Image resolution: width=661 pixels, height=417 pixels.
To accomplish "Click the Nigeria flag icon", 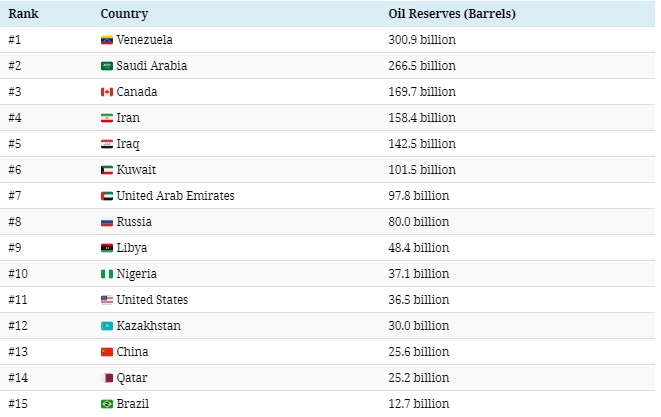I will (x=107, y=274).
